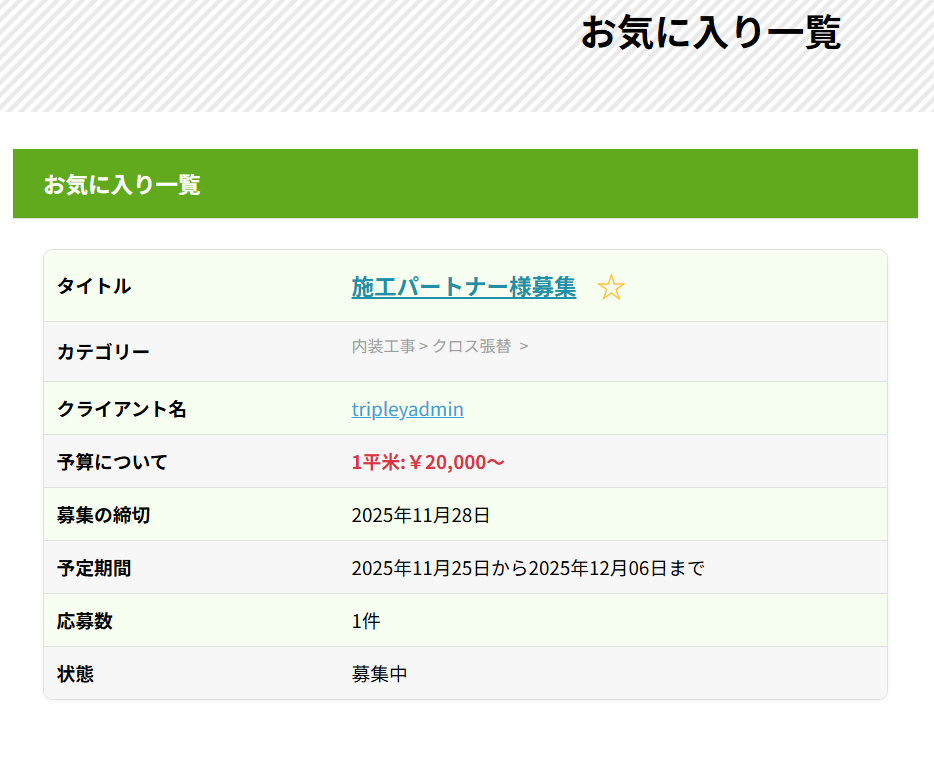Click the green お気に入り一覧 section header

(122, 184)
